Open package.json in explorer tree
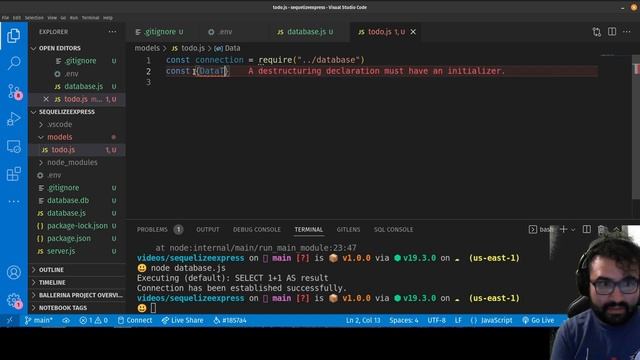Viewport: 640px width, 360px height. coord(77,238)
